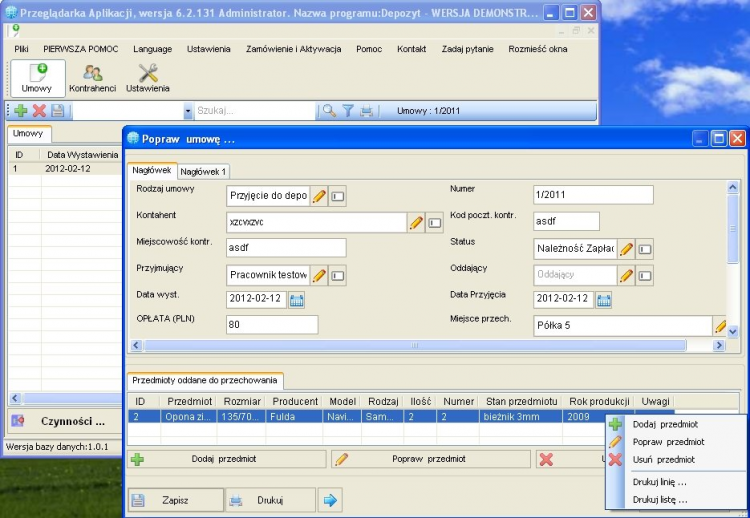Edit Przyjmujący with pencil icon
Image resolution: width=750 pixels, height=518 pixels.
click(319, 276)
